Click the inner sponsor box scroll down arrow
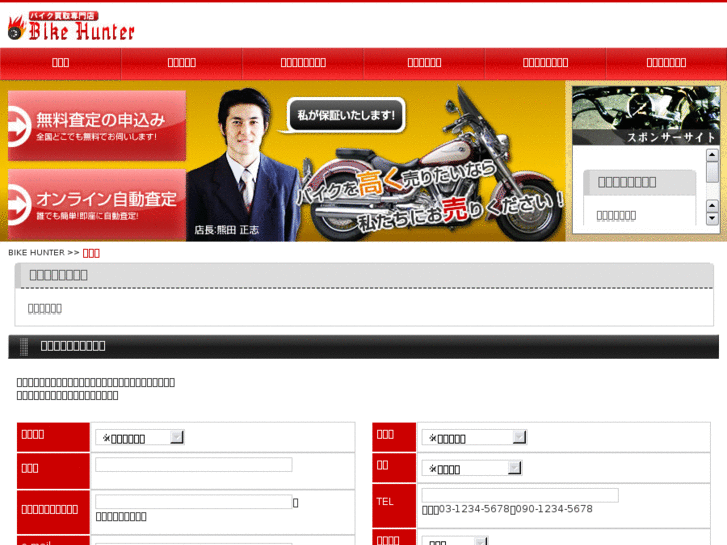The image size is (727, 545). point(712,218)
